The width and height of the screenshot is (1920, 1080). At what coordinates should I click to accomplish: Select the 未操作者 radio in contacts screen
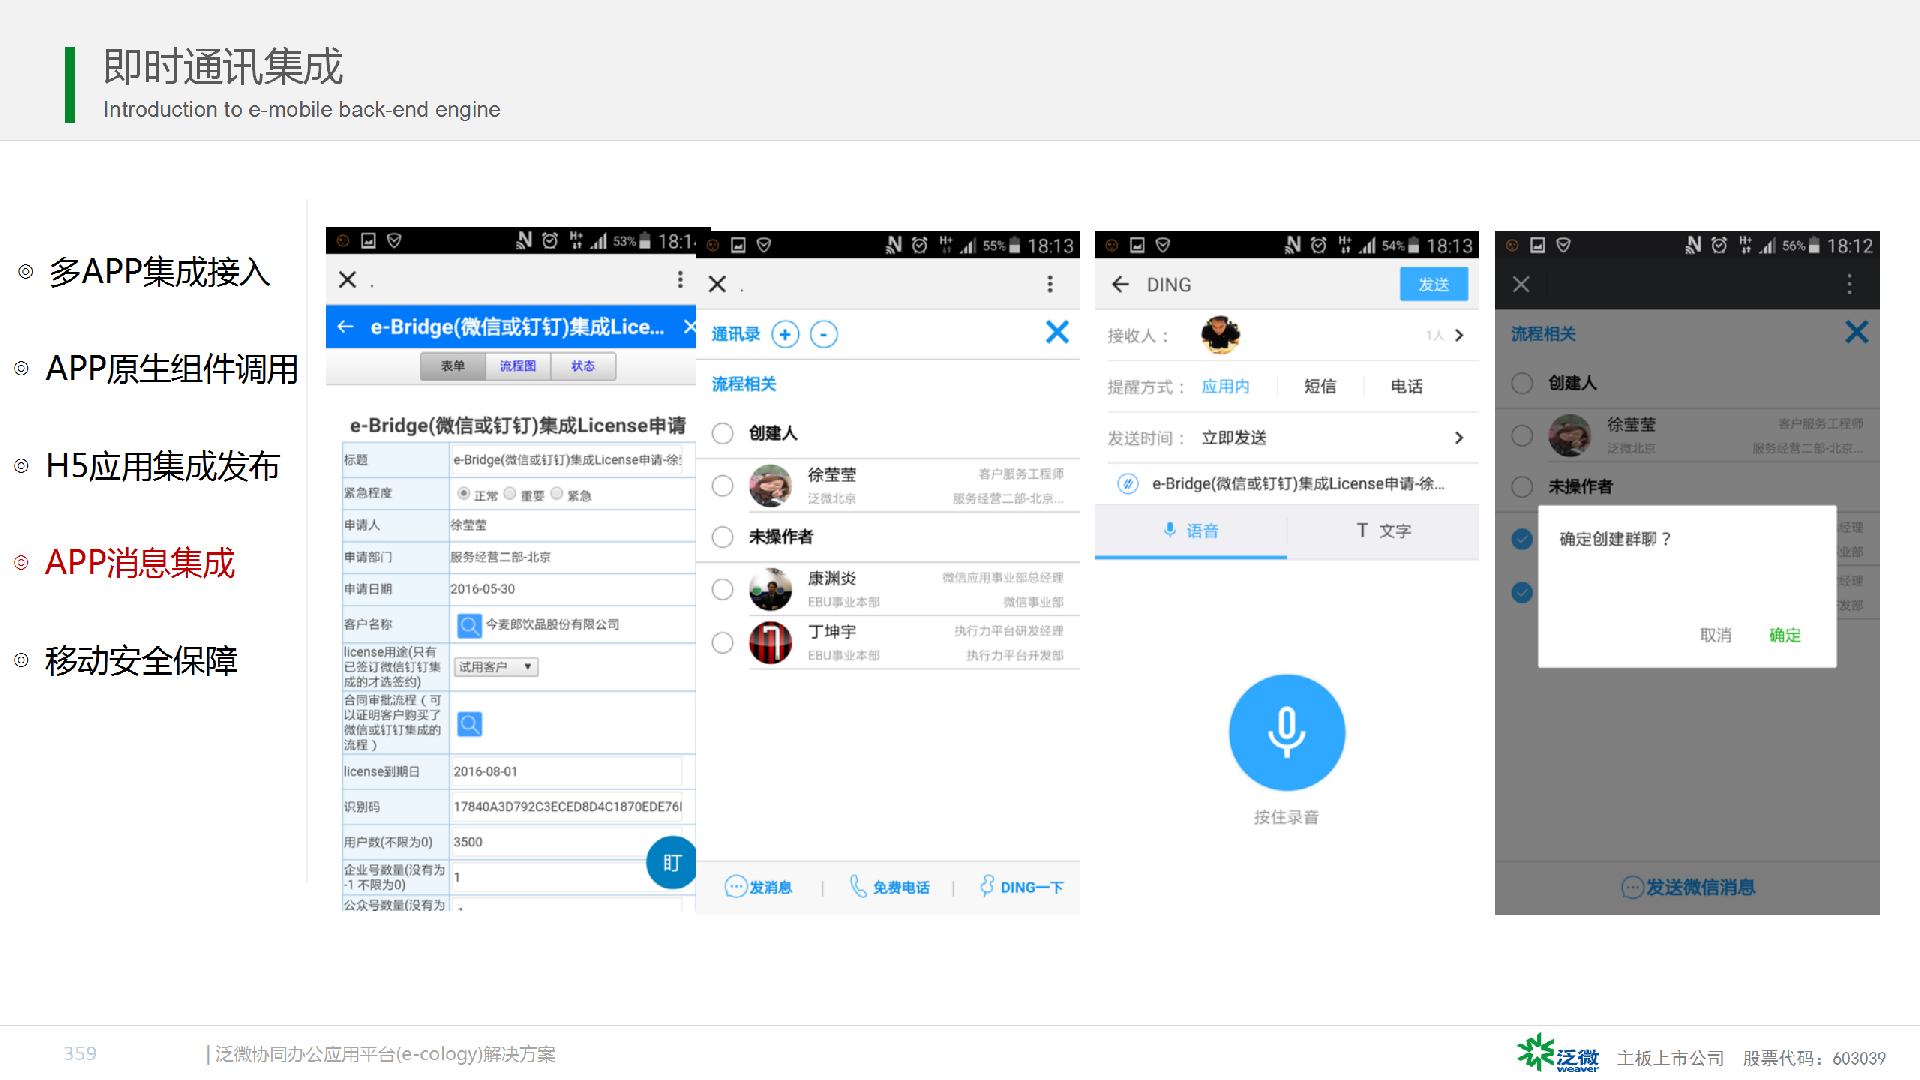coord(722,537)
